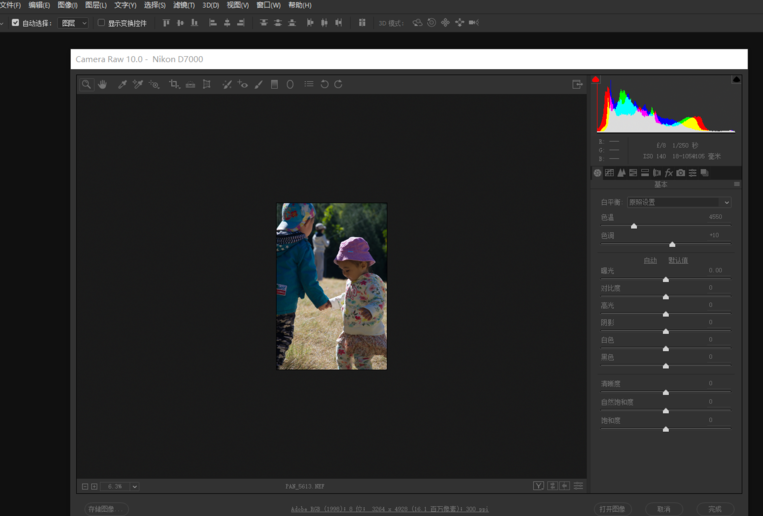Open the zoom level dropdown

point(134,486)
